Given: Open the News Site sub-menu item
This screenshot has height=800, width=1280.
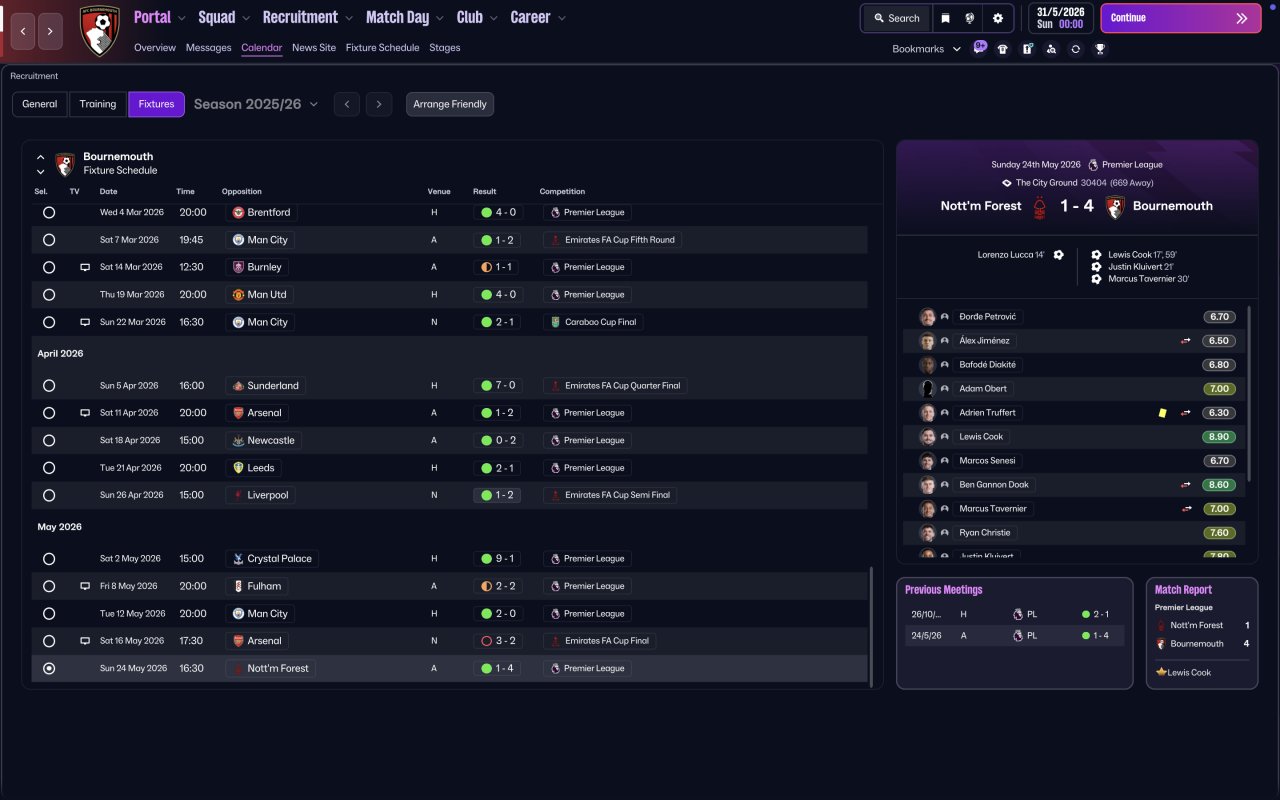Looking at the screenshot, I should pyautogui.click(x=314, y=48).
